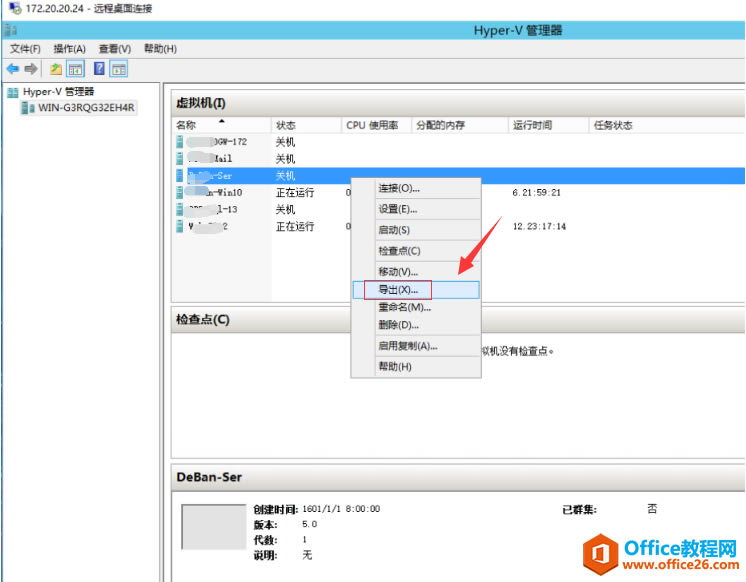The image size is (746, 582).
Task: Sort by 名称 column header
Action: pyautogui.click(x=223, y=125)
